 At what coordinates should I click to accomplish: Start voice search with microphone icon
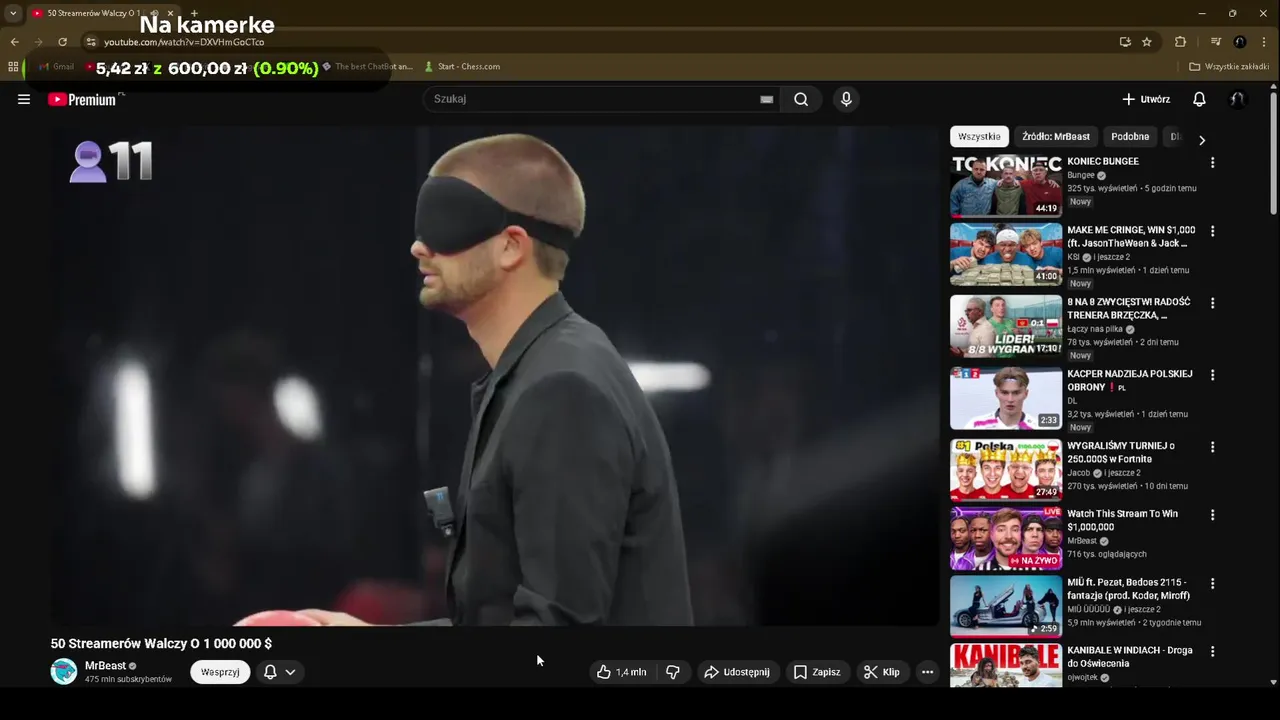(x=846, y=99)
